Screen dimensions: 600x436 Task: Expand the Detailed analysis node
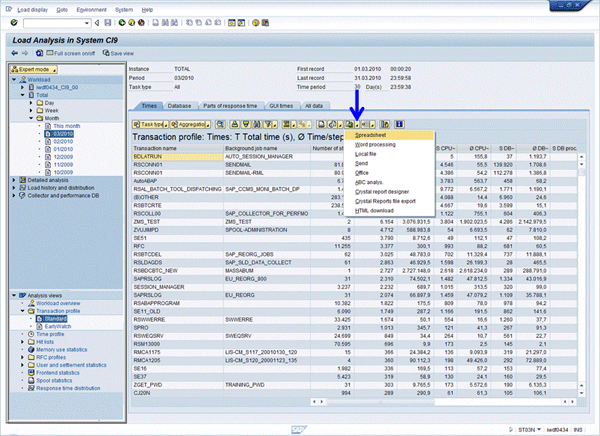point(14,180)
